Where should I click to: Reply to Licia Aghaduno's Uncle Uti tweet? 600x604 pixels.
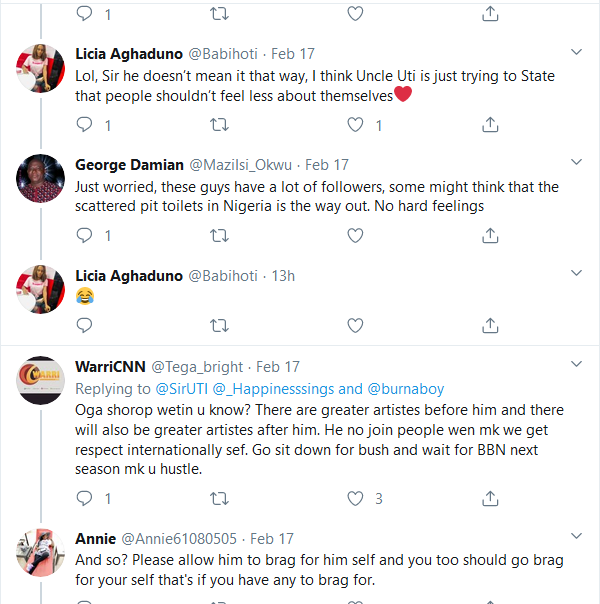(x=85, y=125)
